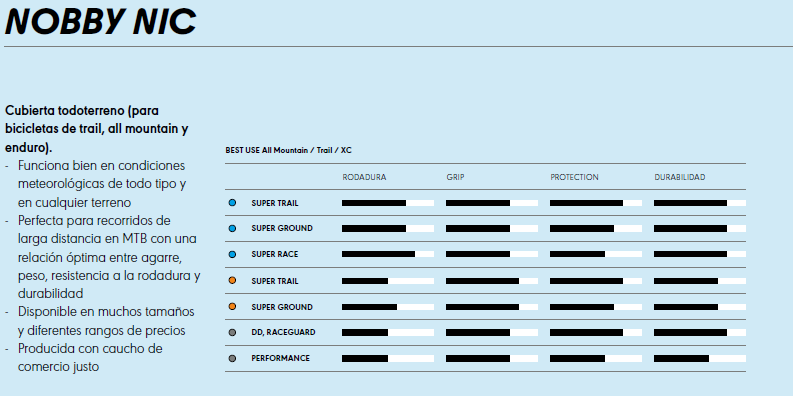
Task: Click the gray dot beside DD, RACEGUARD
Action: pyautogui.click(x=232, y=332)
